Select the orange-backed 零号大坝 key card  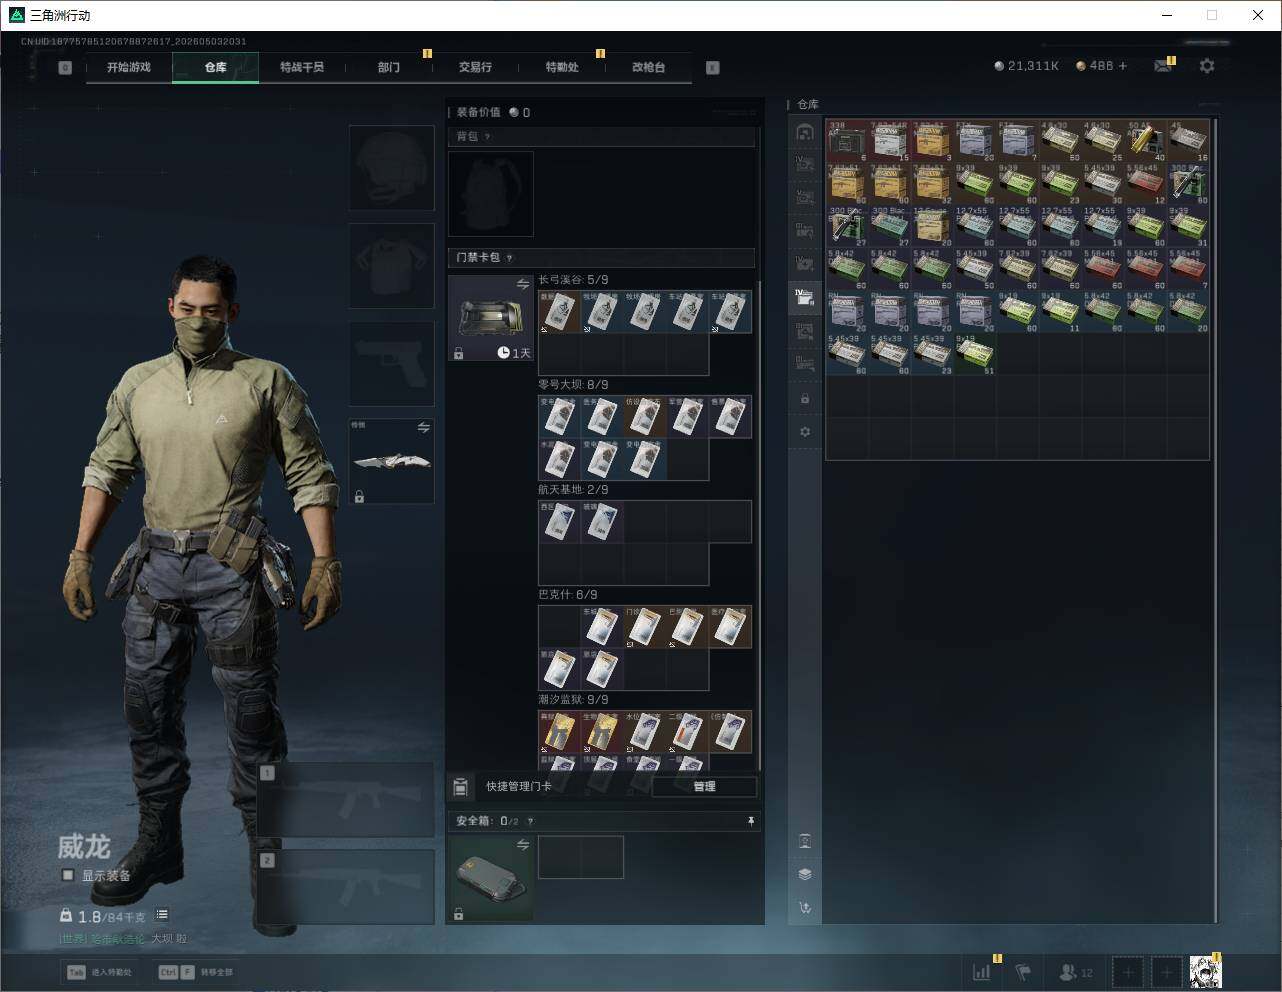(x=645, y=417)
